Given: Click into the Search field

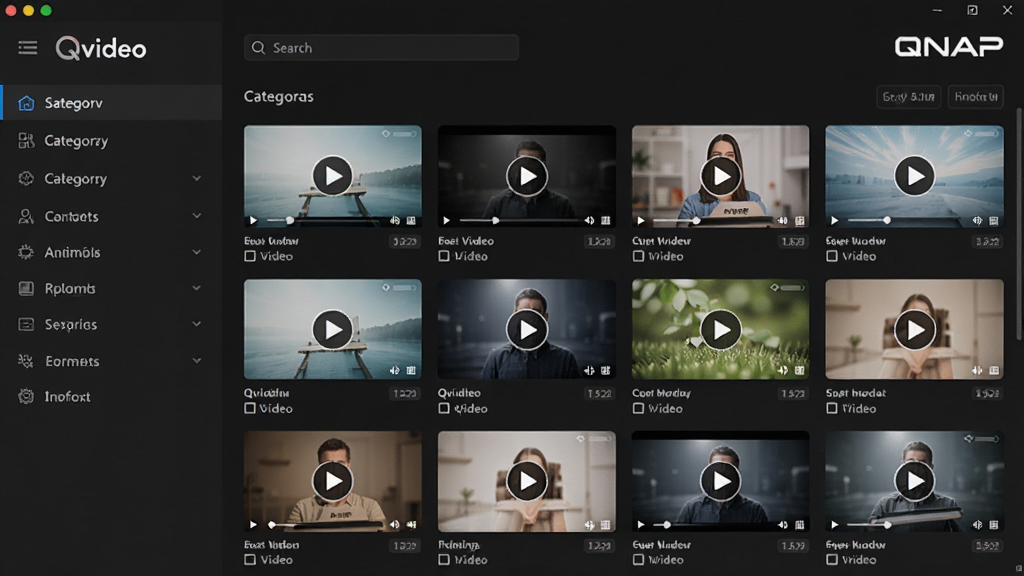Looking at the screenshot, I should pos(381,48).
